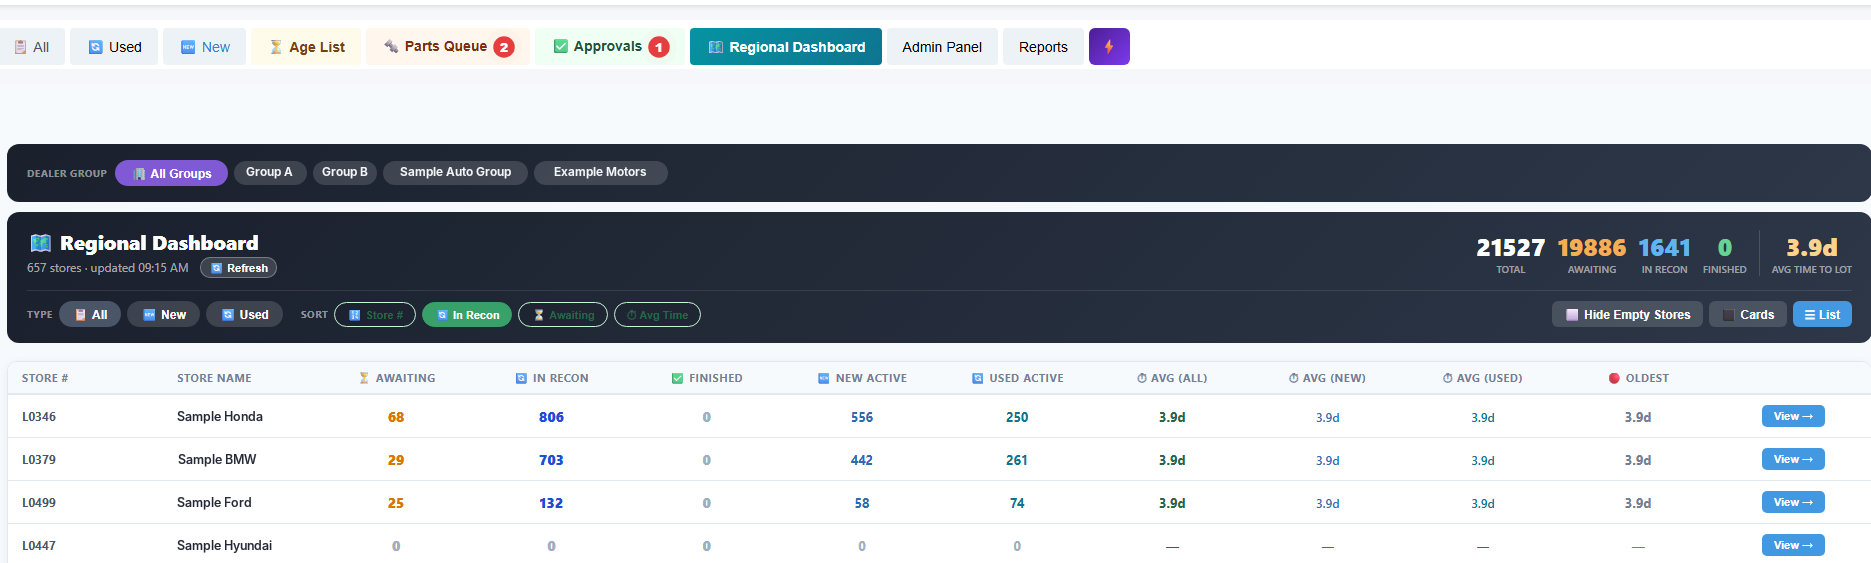This screenshot has width=1871, height=563.
Task: Click Sample BMW in recon value 703
Action: (551, 460)
